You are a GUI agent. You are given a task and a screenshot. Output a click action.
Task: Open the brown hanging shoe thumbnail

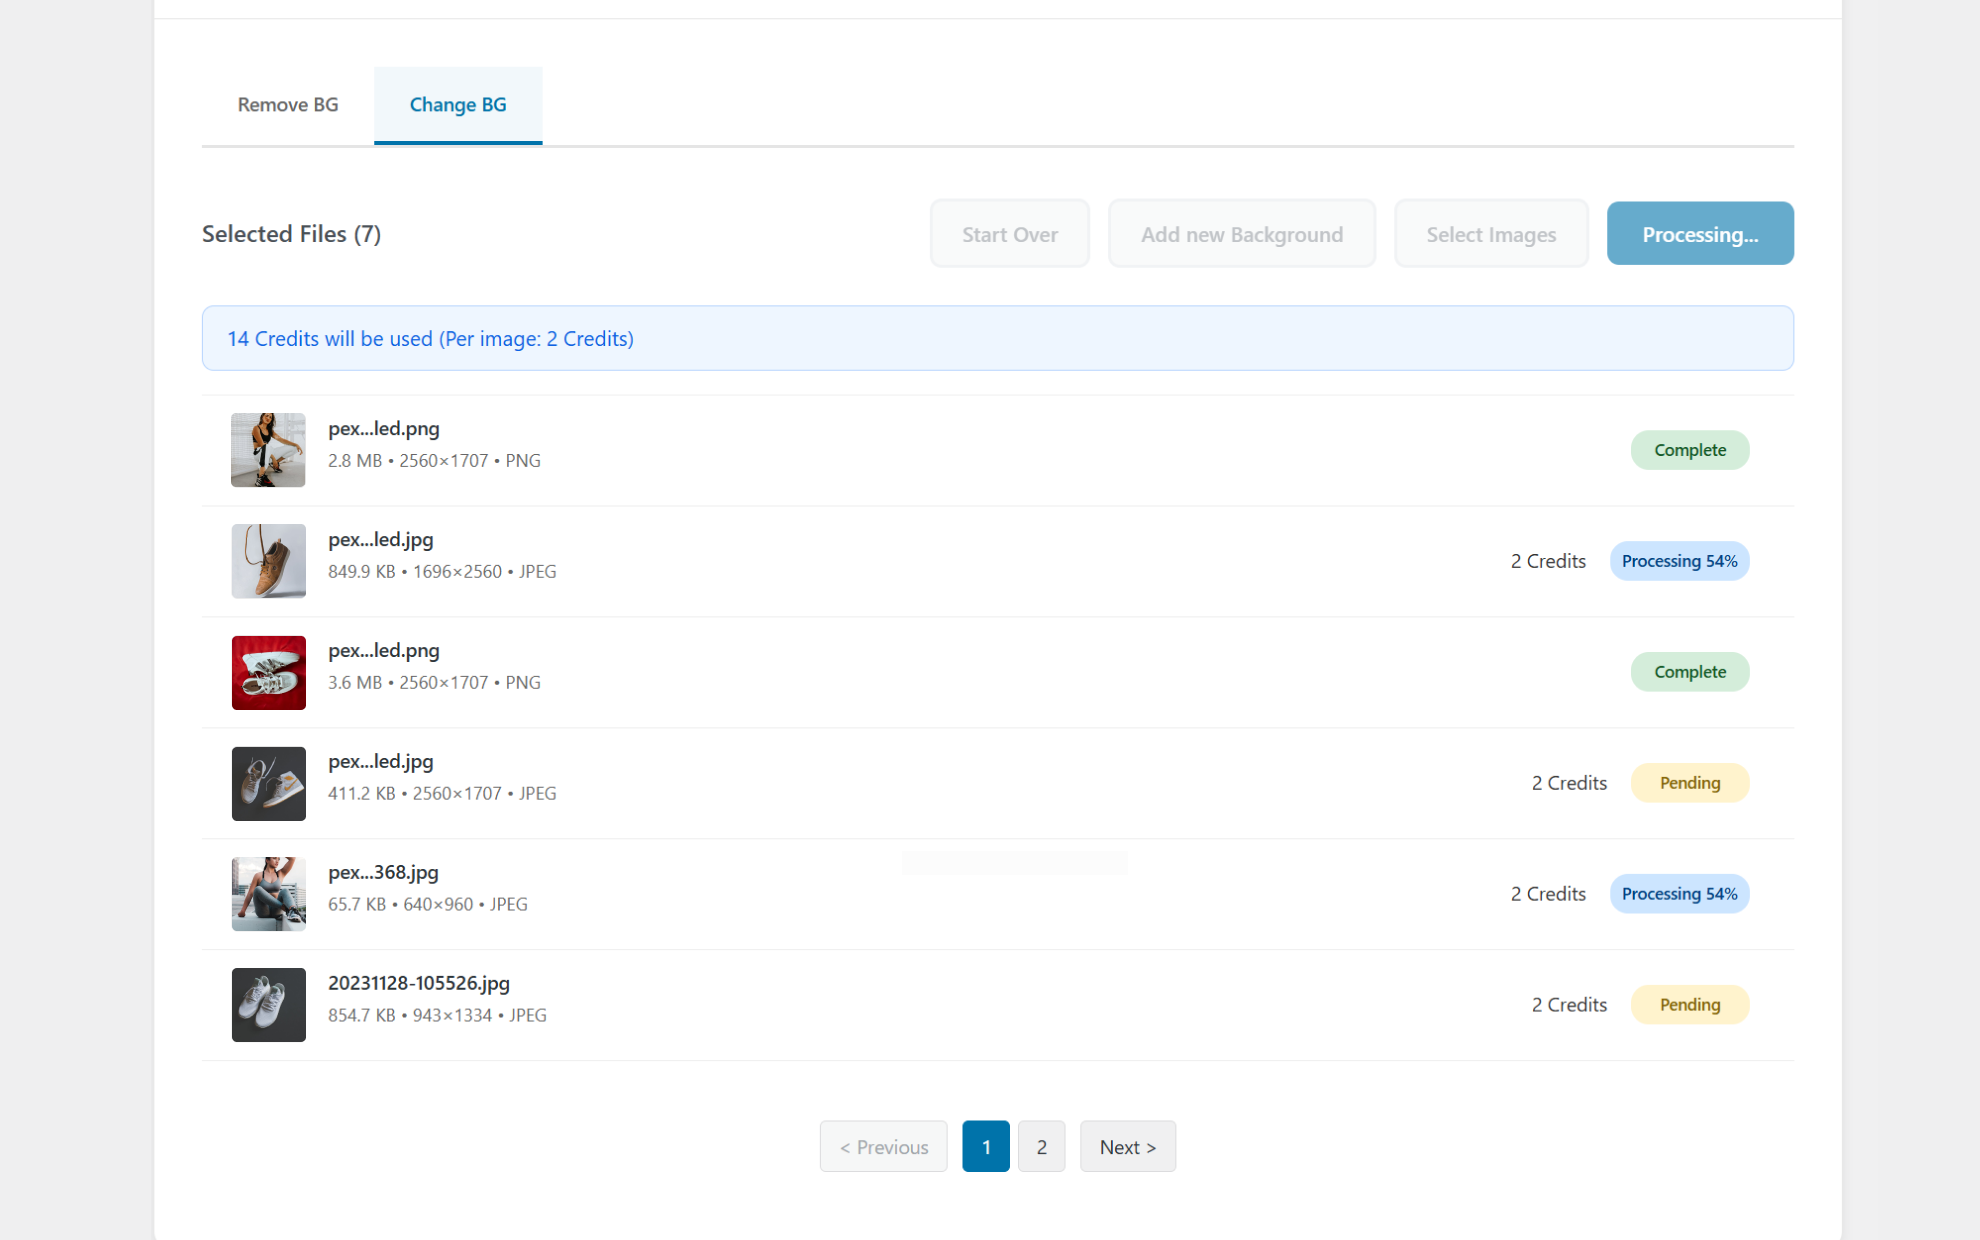pos(268,561)
